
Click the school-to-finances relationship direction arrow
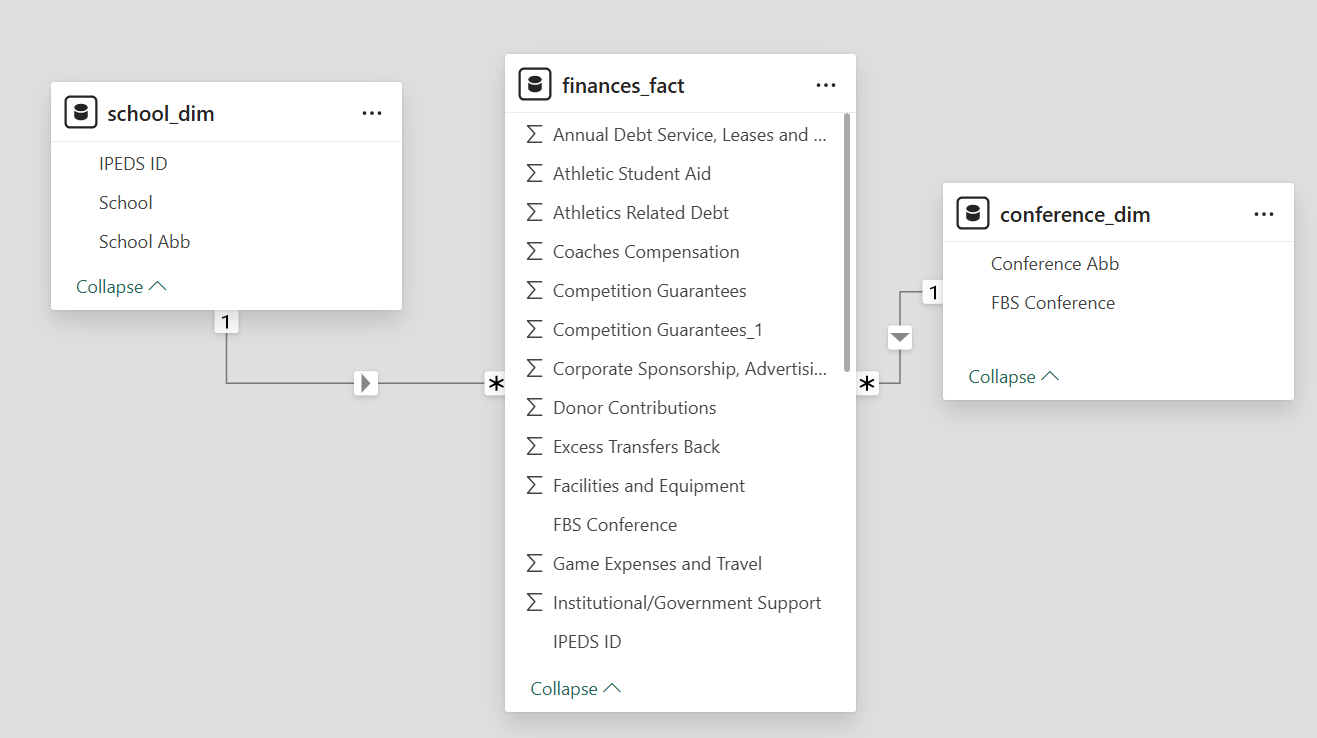366,383
